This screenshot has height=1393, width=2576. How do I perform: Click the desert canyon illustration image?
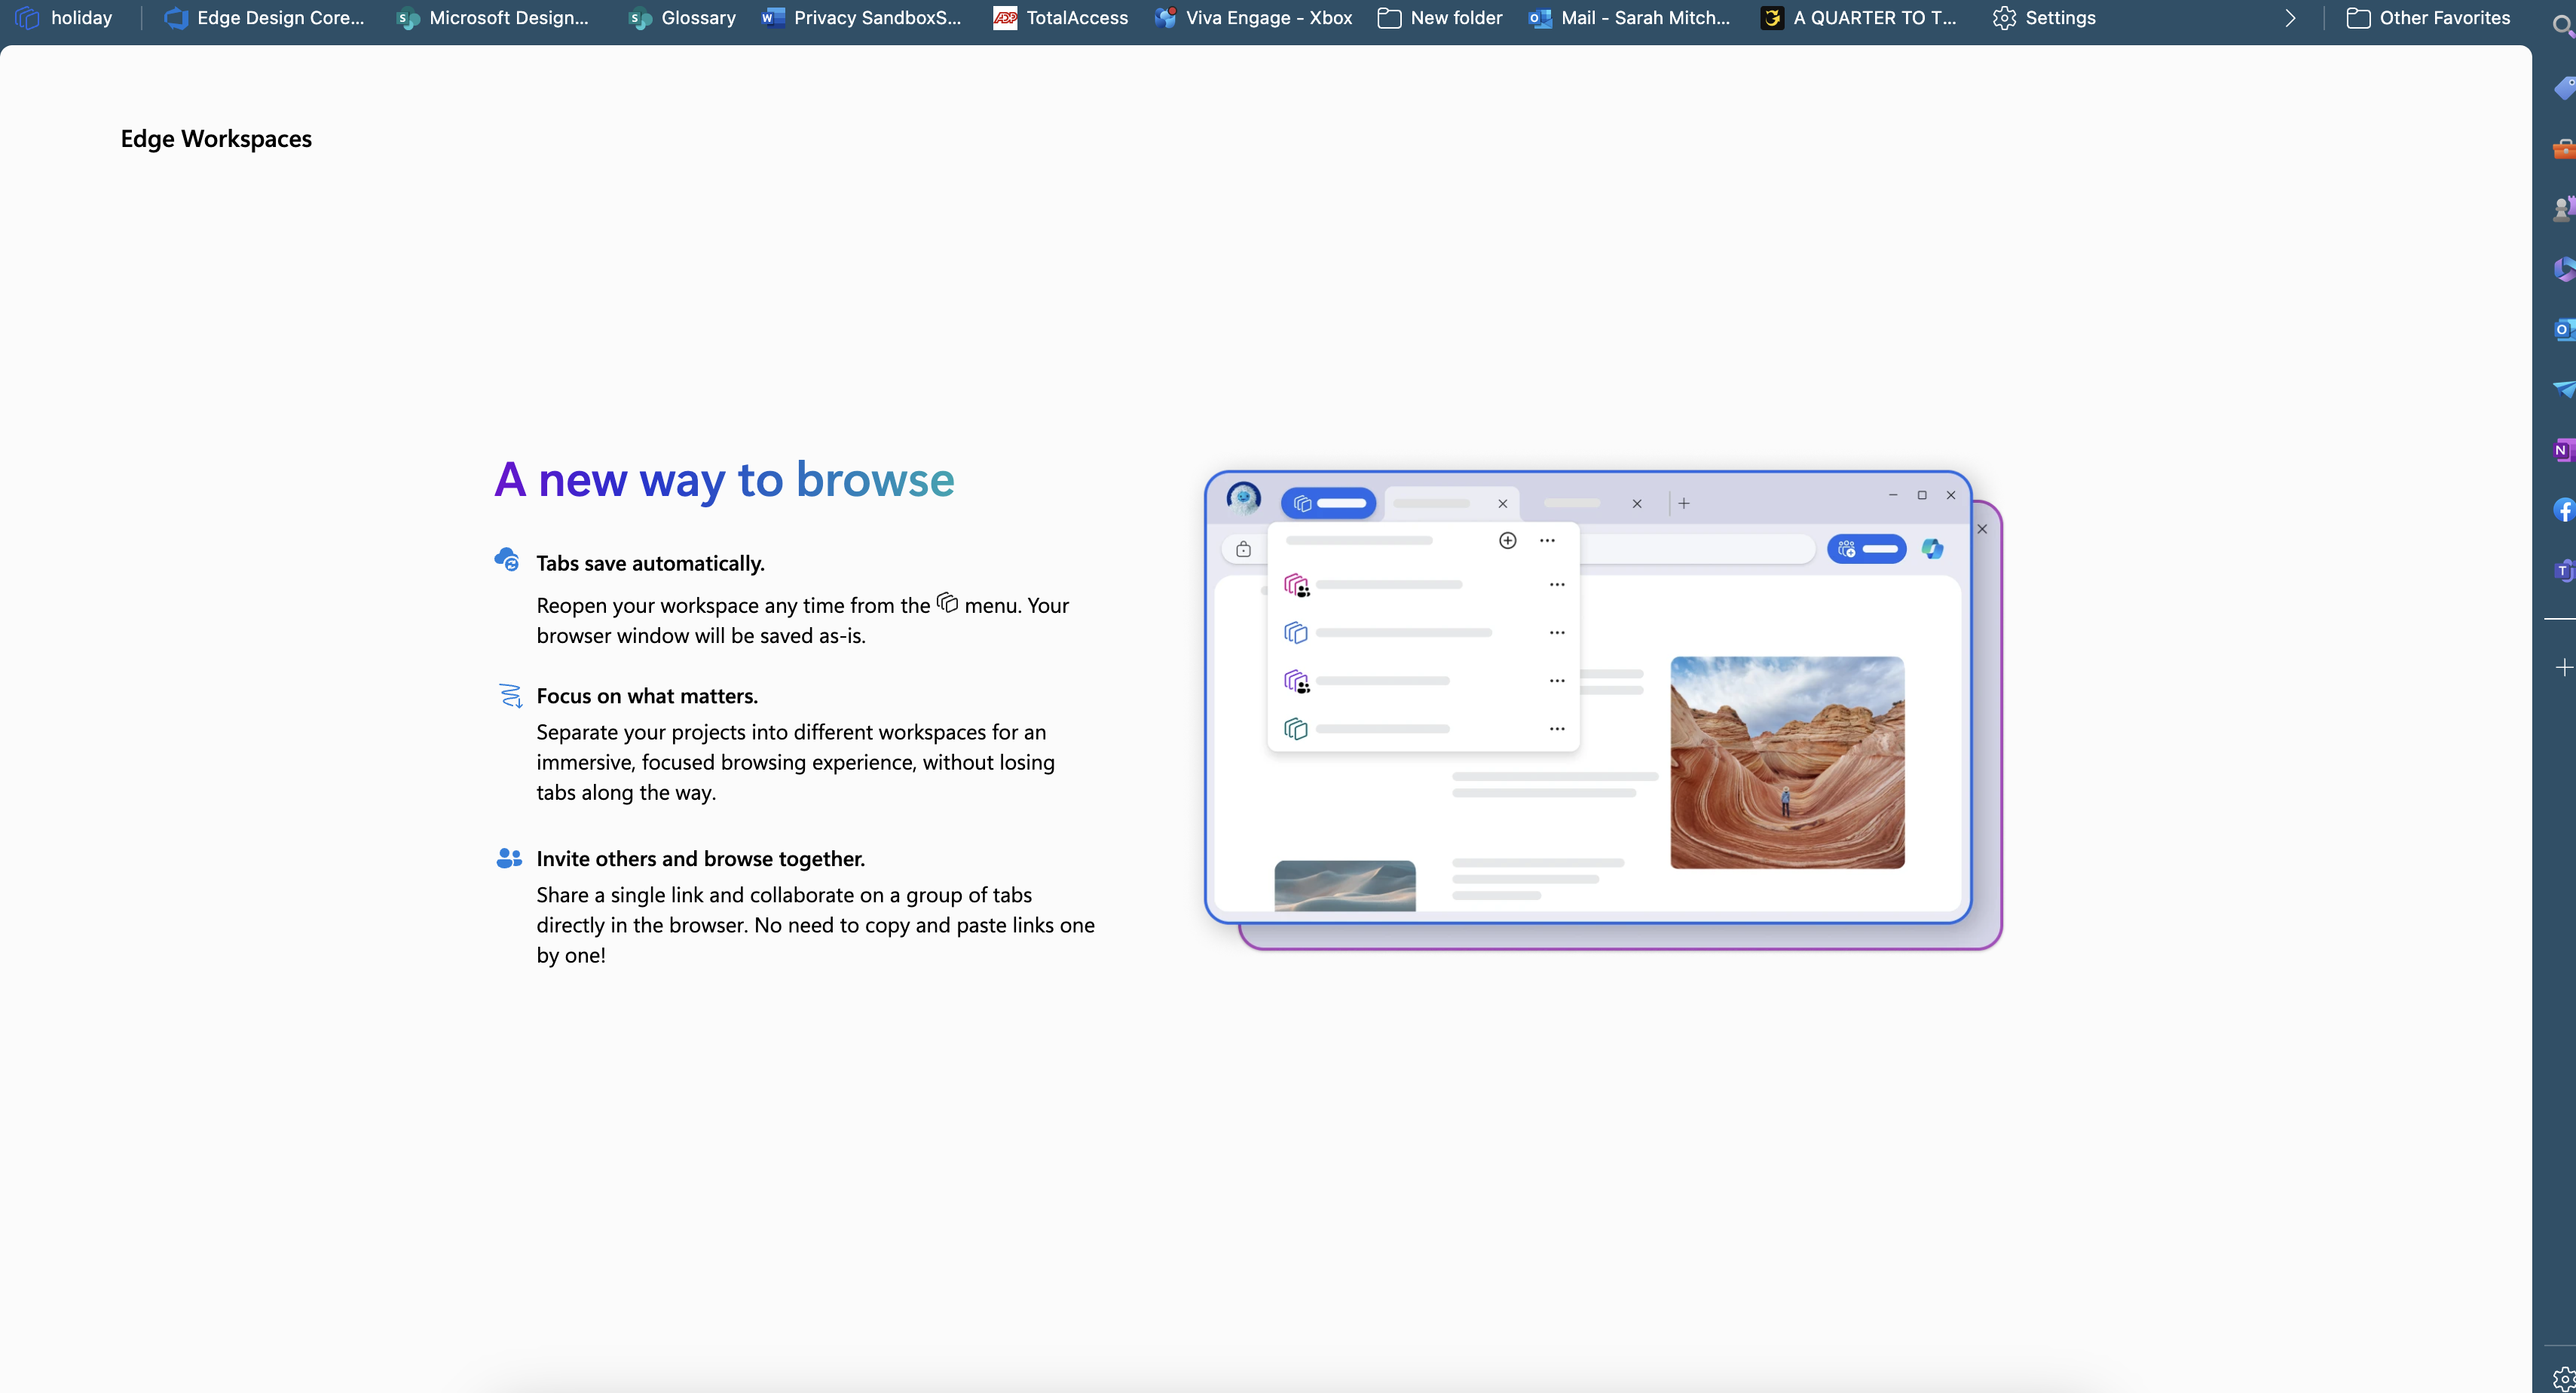[1787, 762]
